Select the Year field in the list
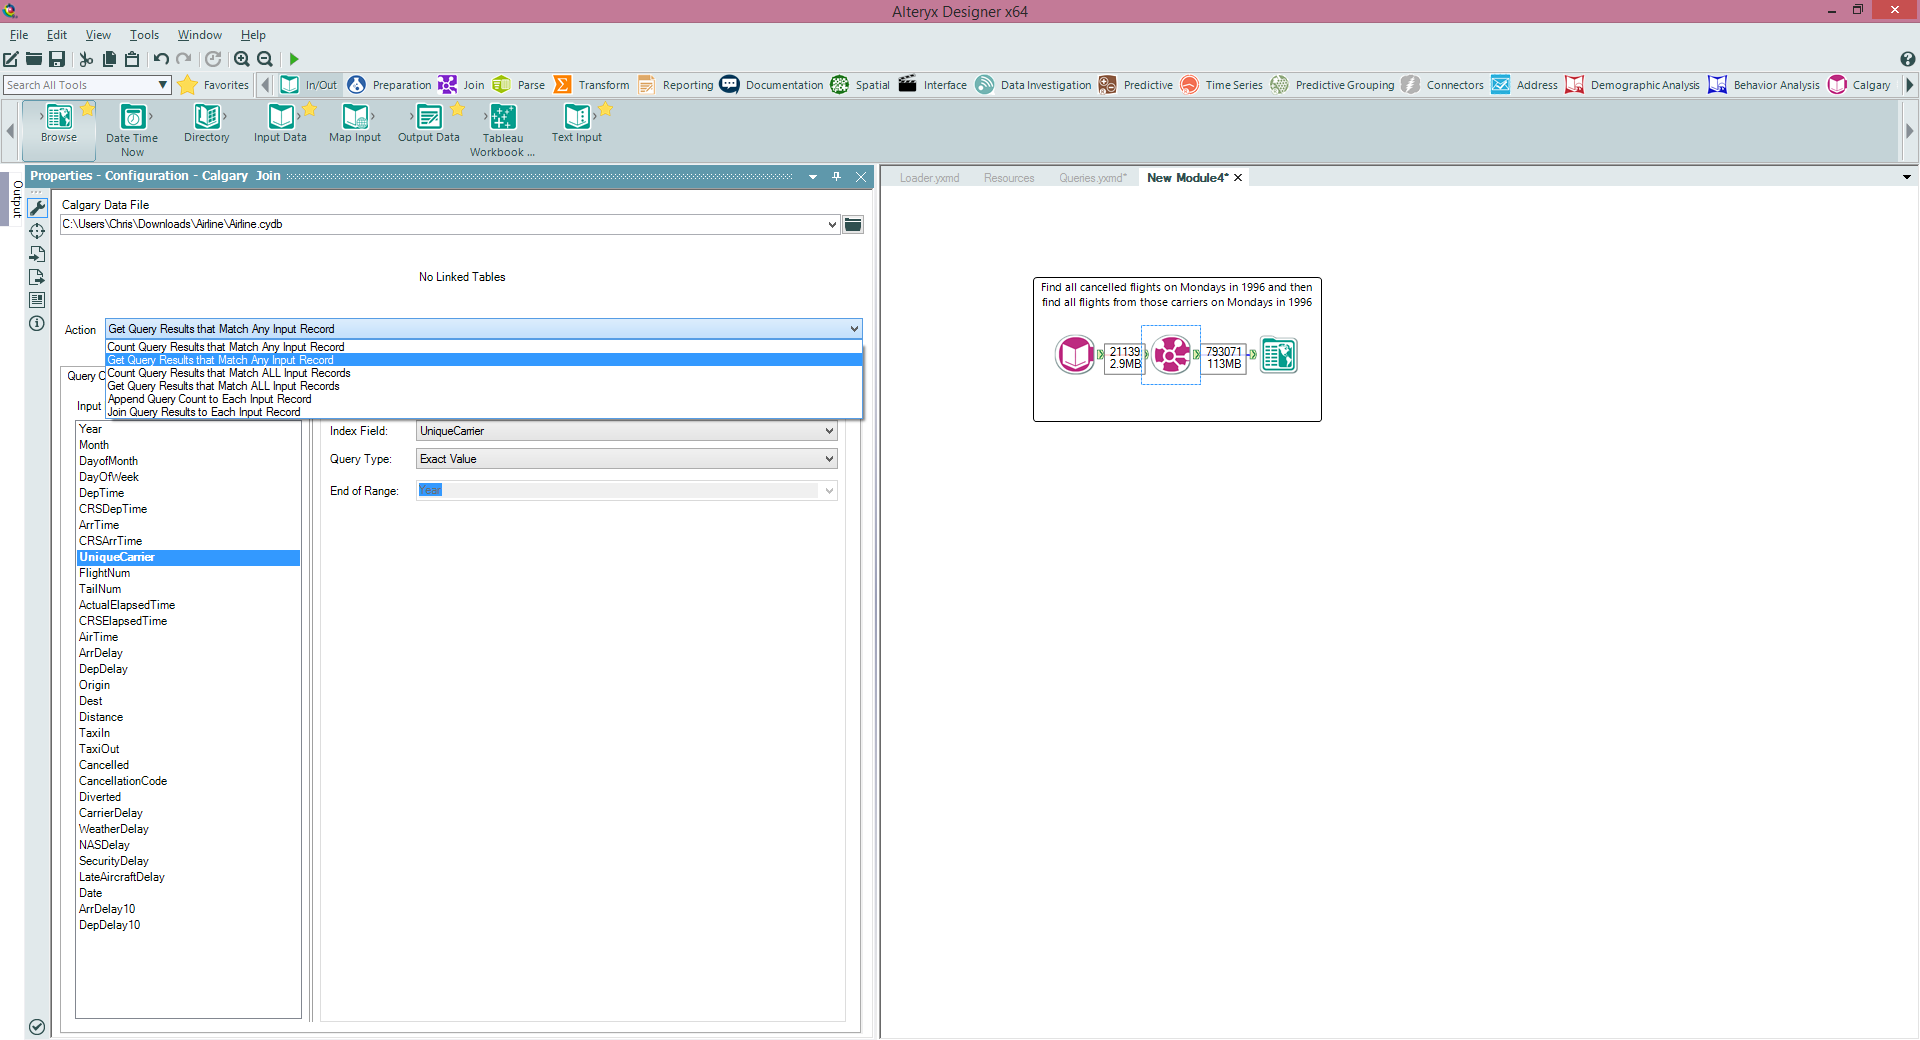 tap(188, 429)
